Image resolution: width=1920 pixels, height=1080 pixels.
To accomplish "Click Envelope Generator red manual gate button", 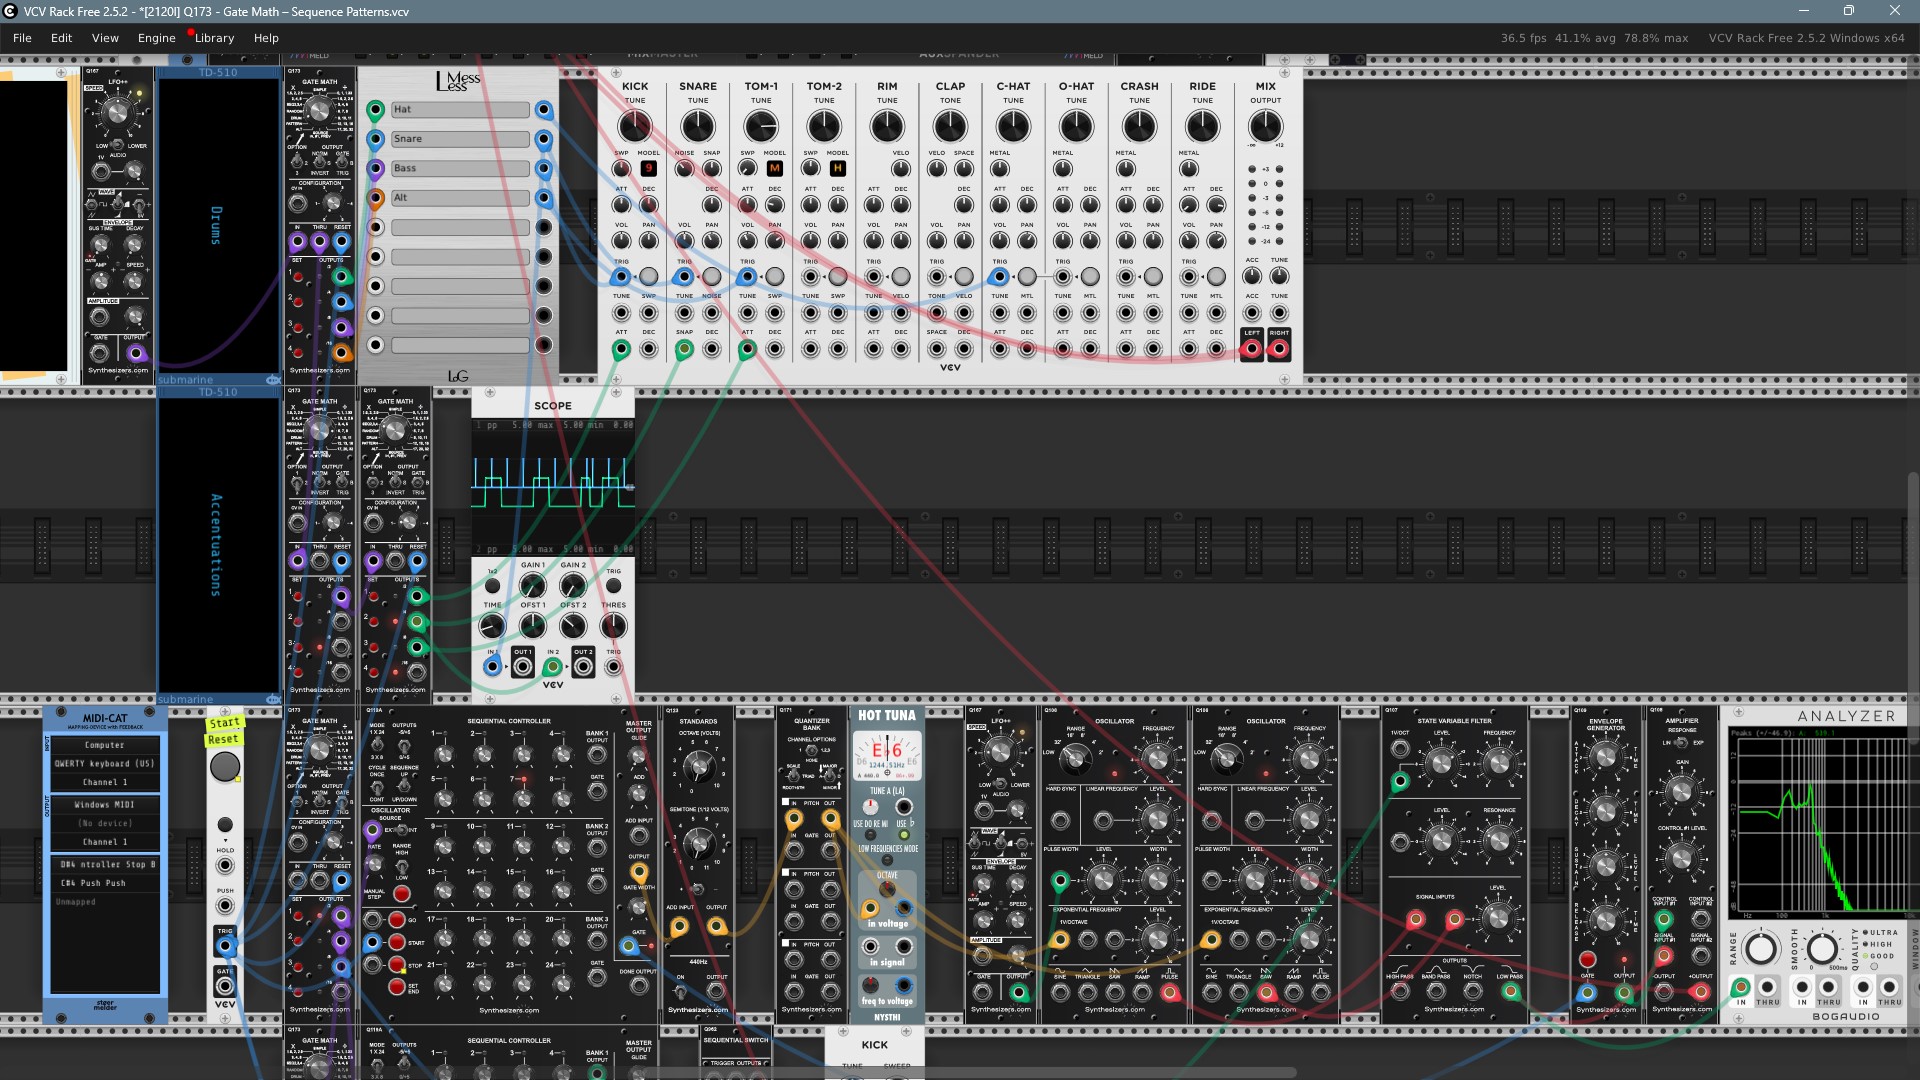I will pos(1587,960).
